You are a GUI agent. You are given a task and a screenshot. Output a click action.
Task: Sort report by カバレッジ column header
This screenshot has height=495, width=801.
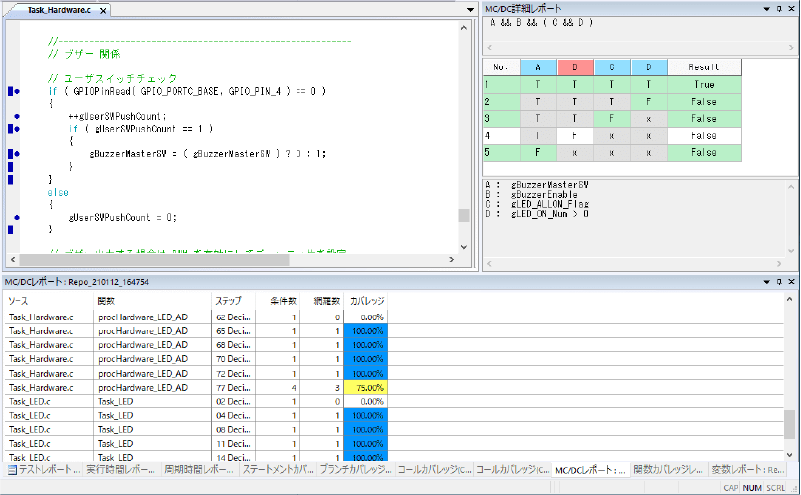[364, 300]
